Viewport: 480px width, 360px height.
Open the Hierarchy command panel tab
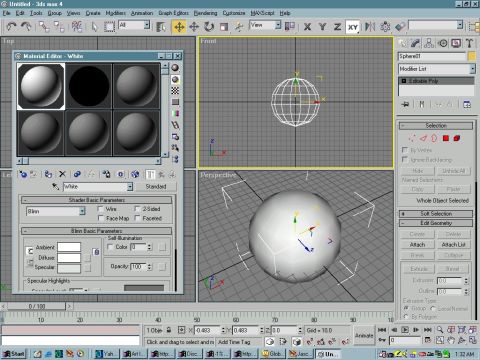point(429,43)
